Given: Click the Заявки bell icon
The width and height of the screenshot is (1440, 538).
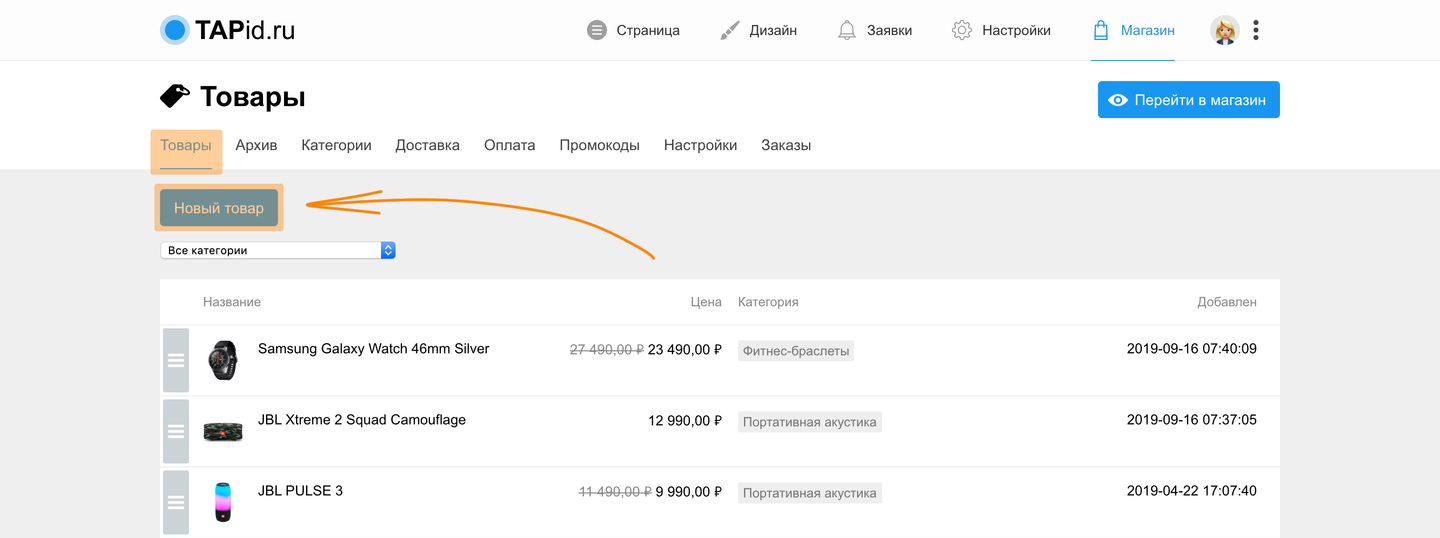Looking at the screenshot, I should pos(847,30).
